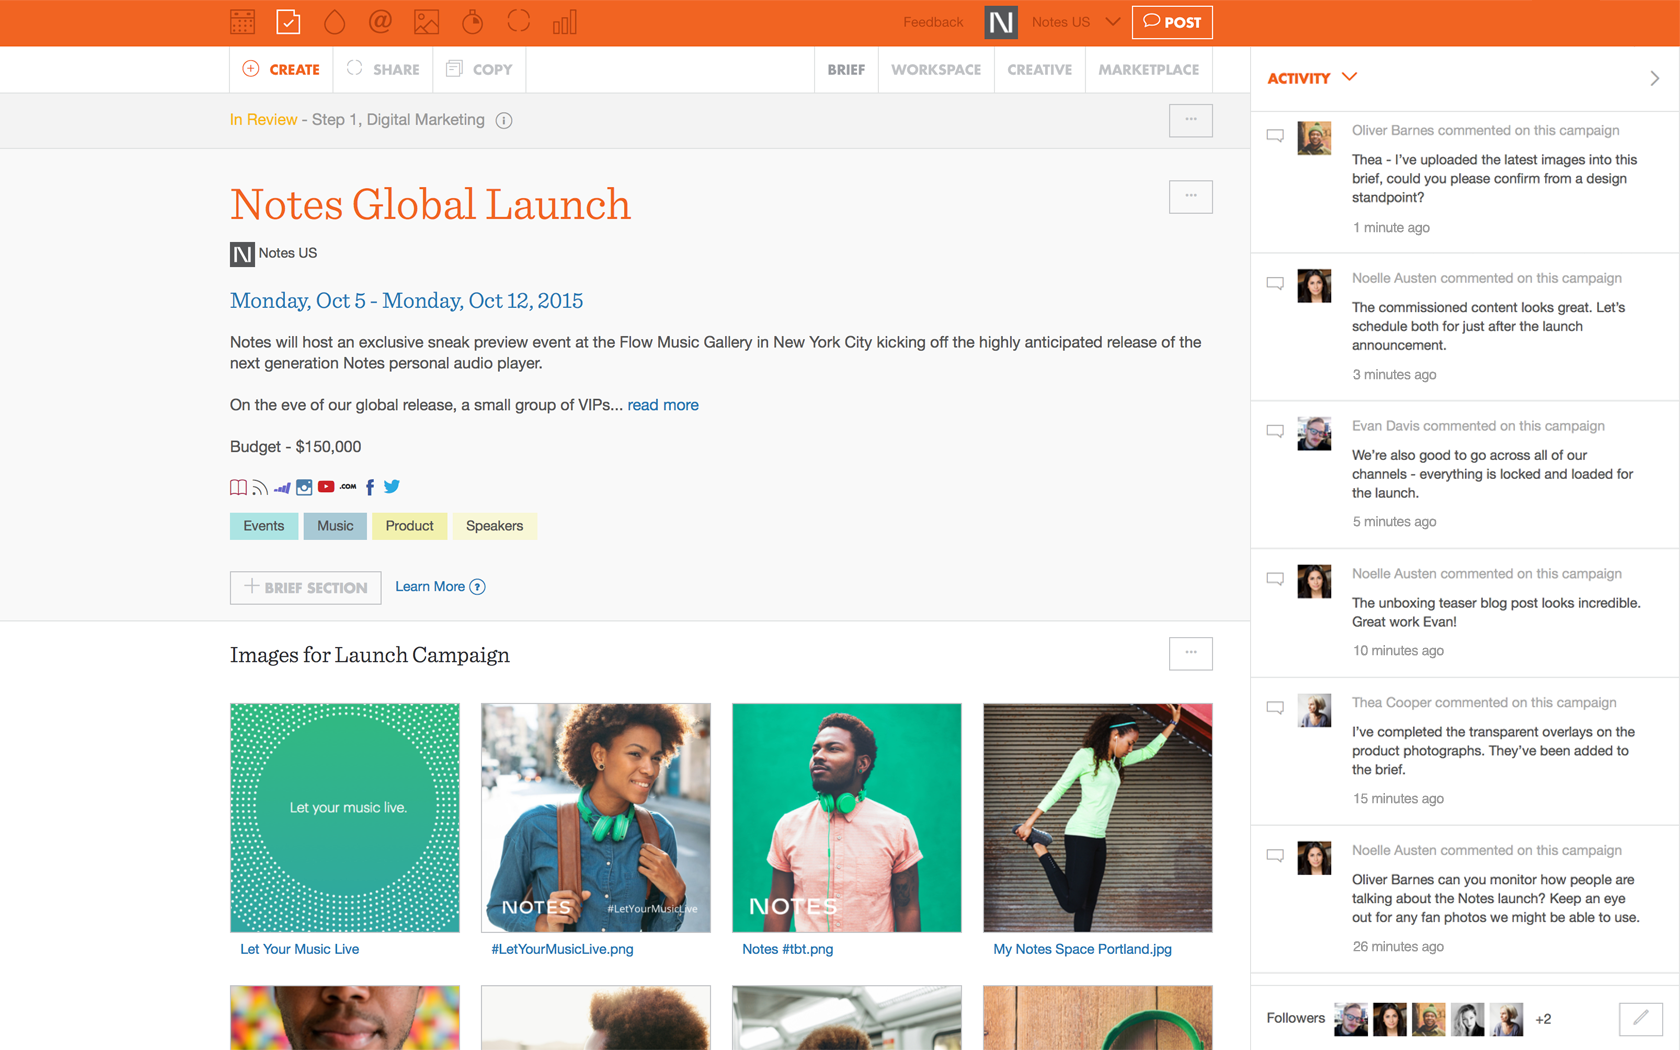Click the Twitter channel icon
The image size is (1680, 1050).
(391, 487)
